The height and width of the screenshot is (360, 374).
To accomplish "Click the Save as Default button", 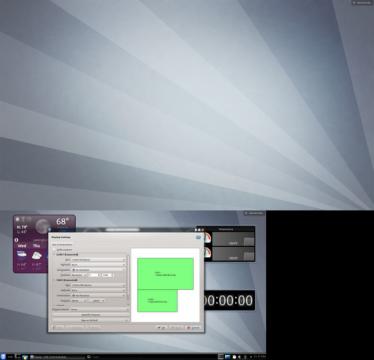I will (91, 320).
